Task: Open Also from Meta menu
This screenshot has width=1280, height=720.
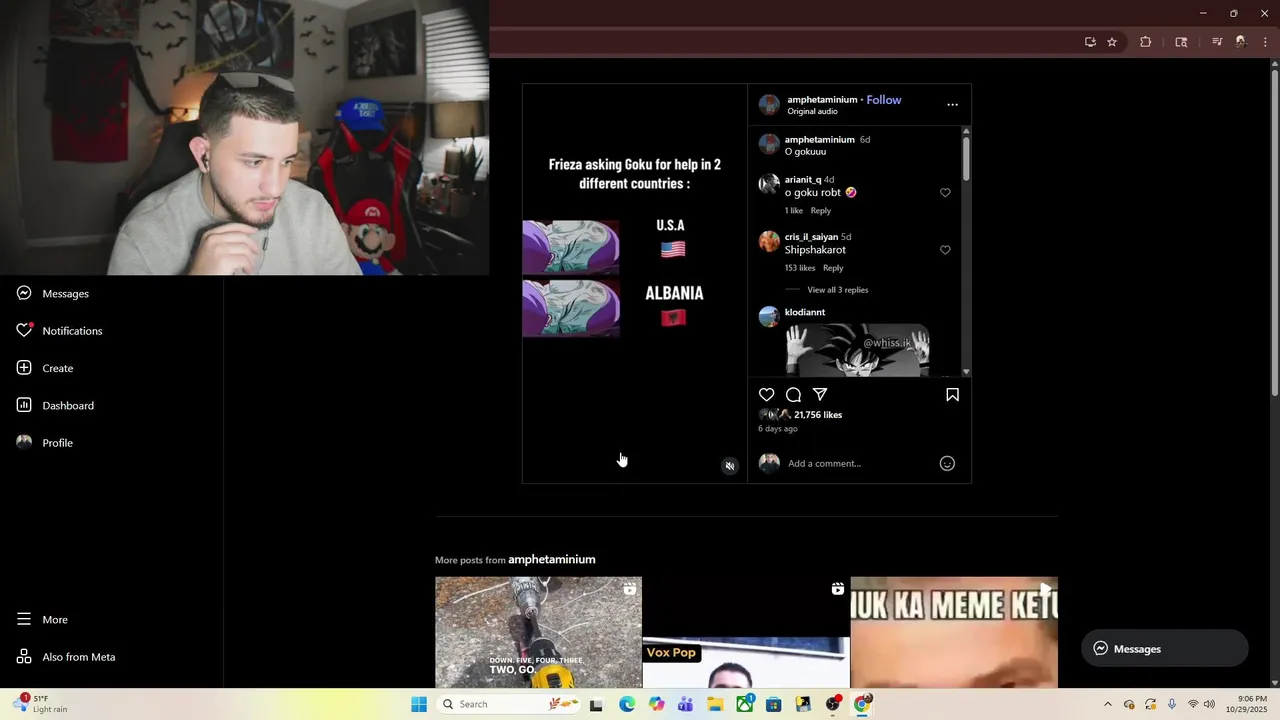Action: (x=79, y=657)
